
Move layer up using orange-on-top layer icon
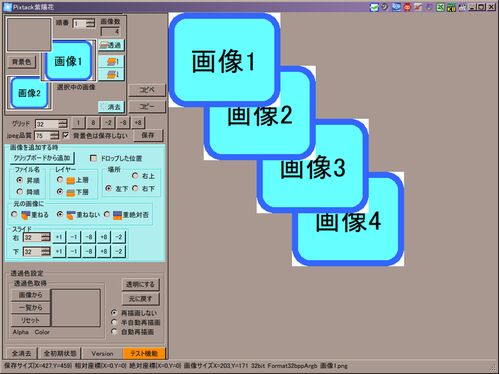coord(111,61)
